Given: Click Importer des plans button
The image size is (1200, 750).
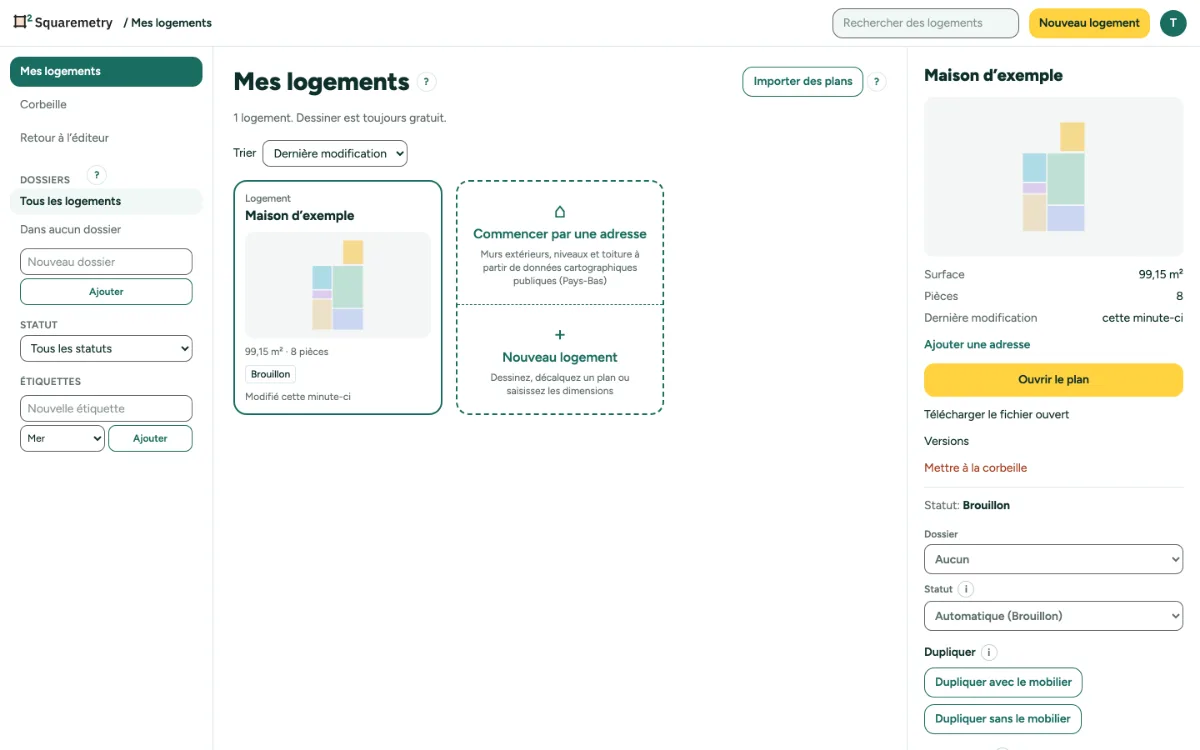Looking at the screenshot, I should point(803,82).
